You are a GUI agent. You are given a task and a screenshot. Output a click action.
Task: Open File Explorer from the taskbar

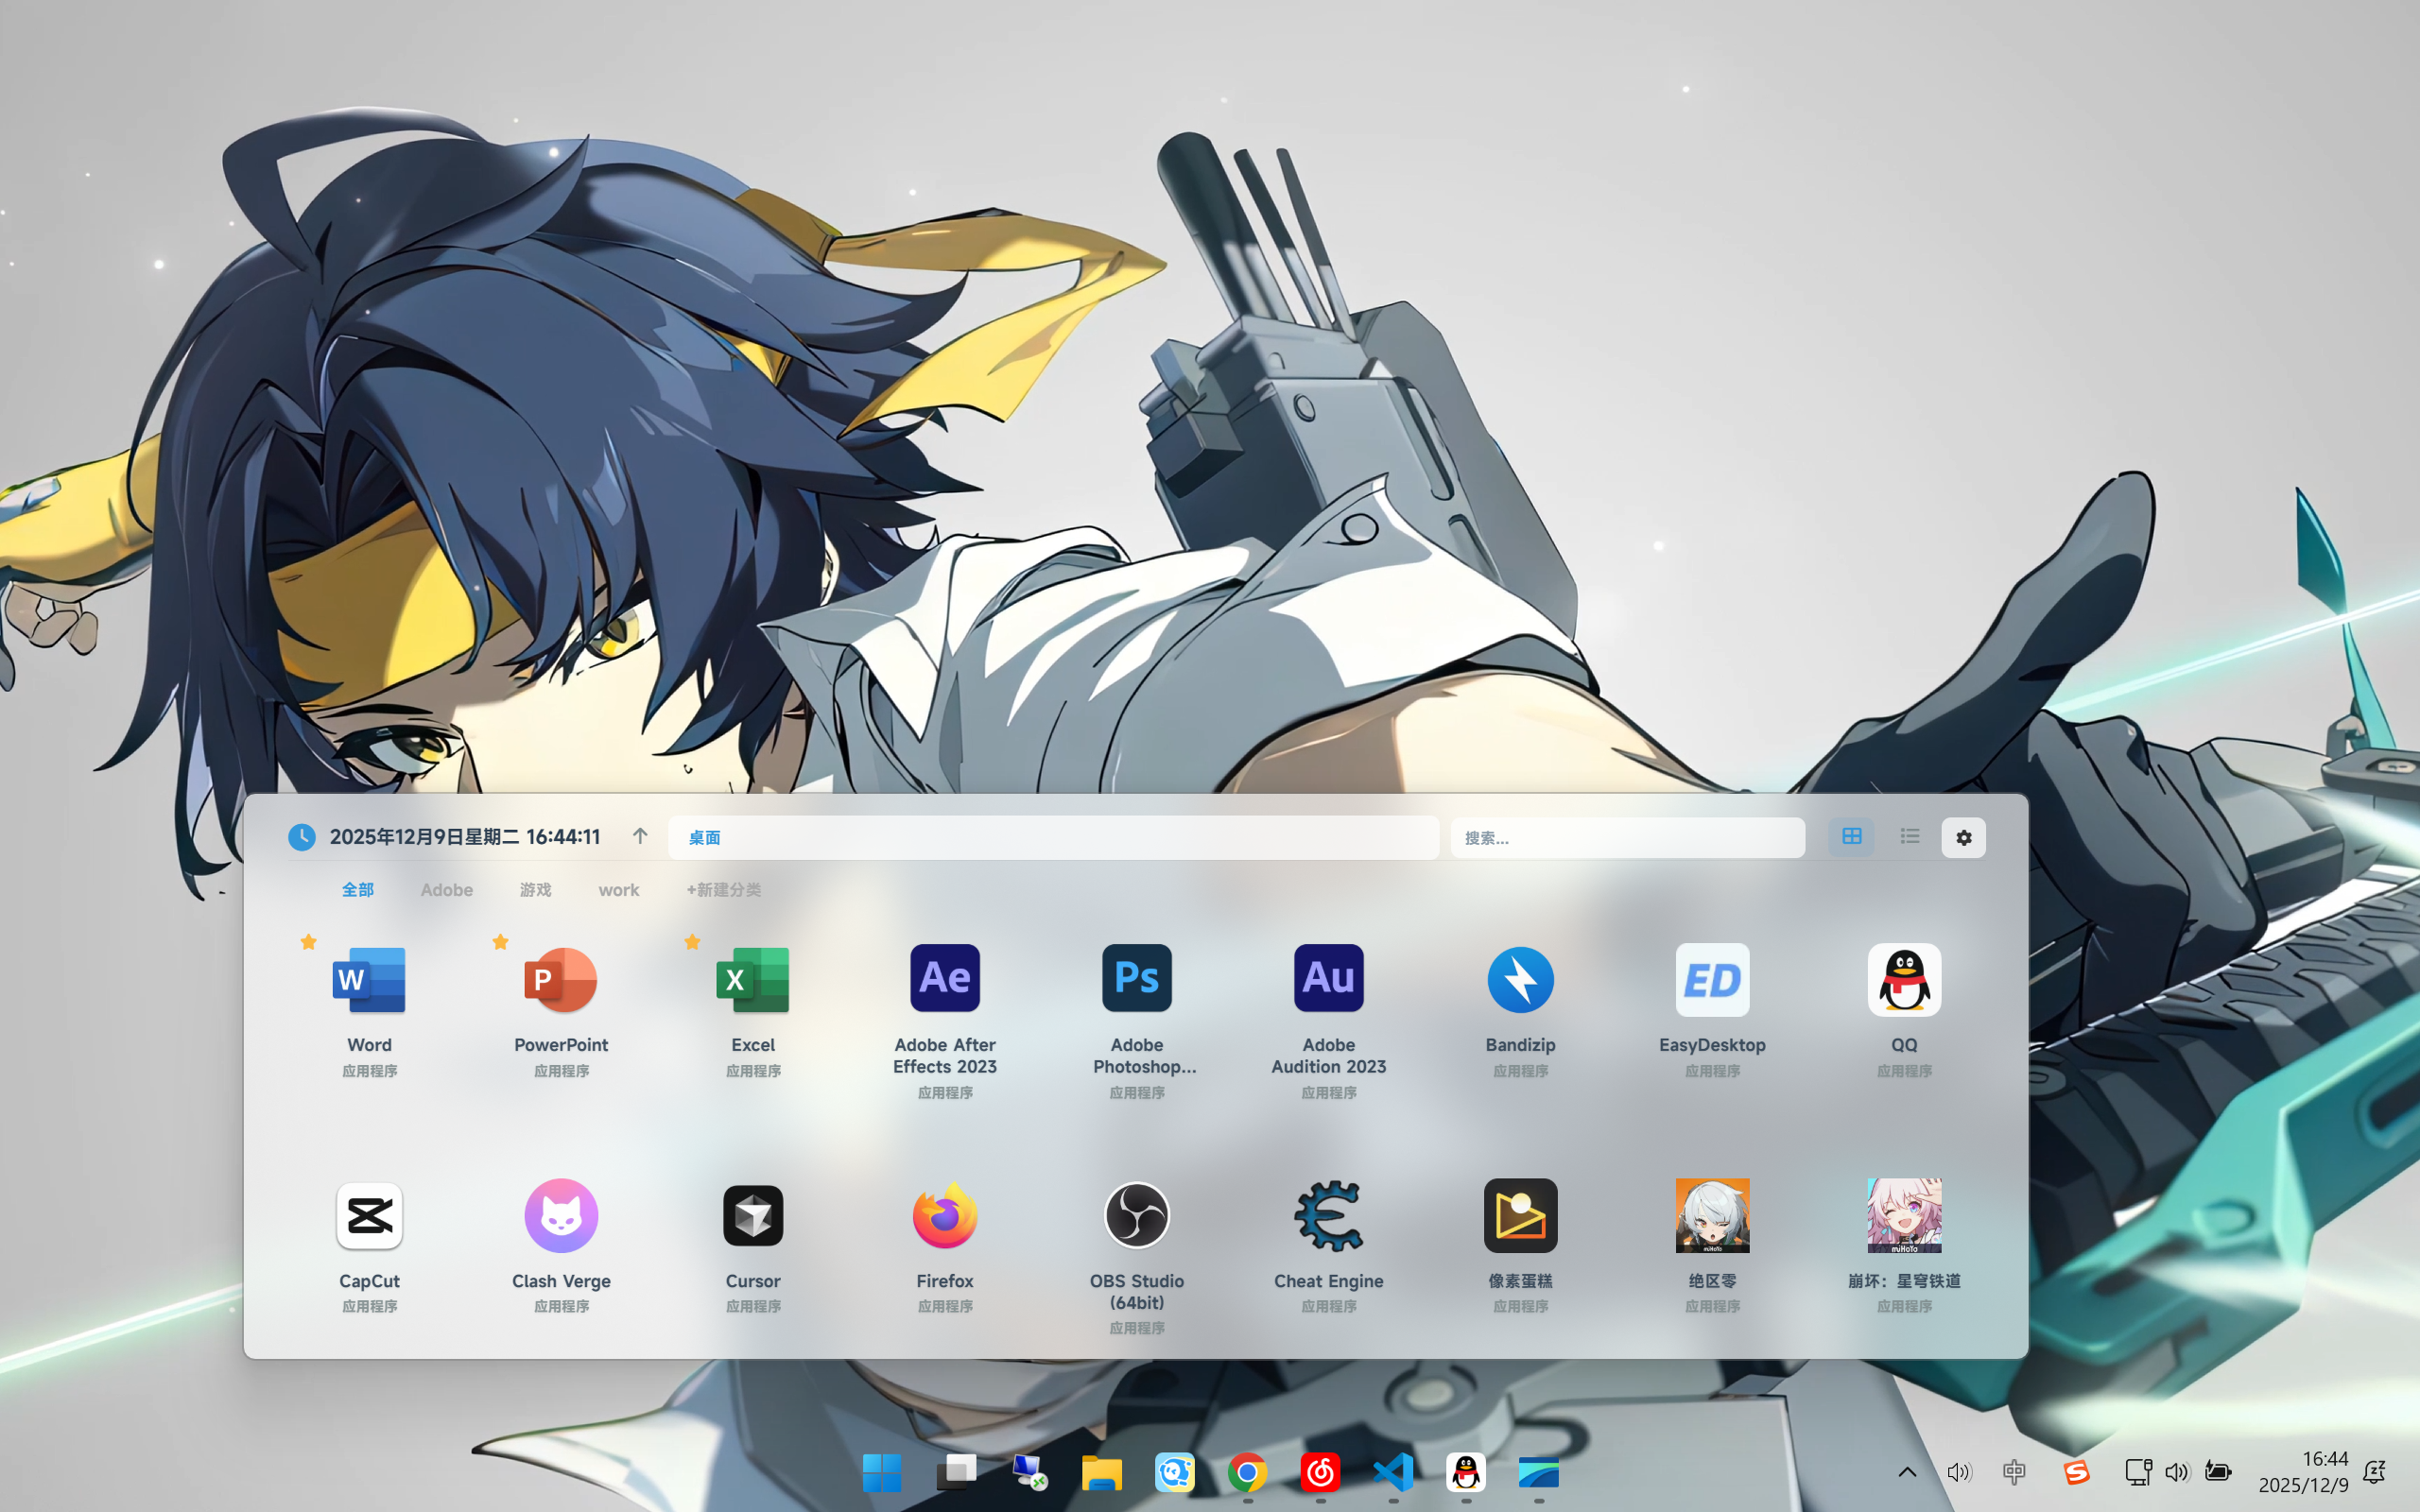pos(1102,1472)
